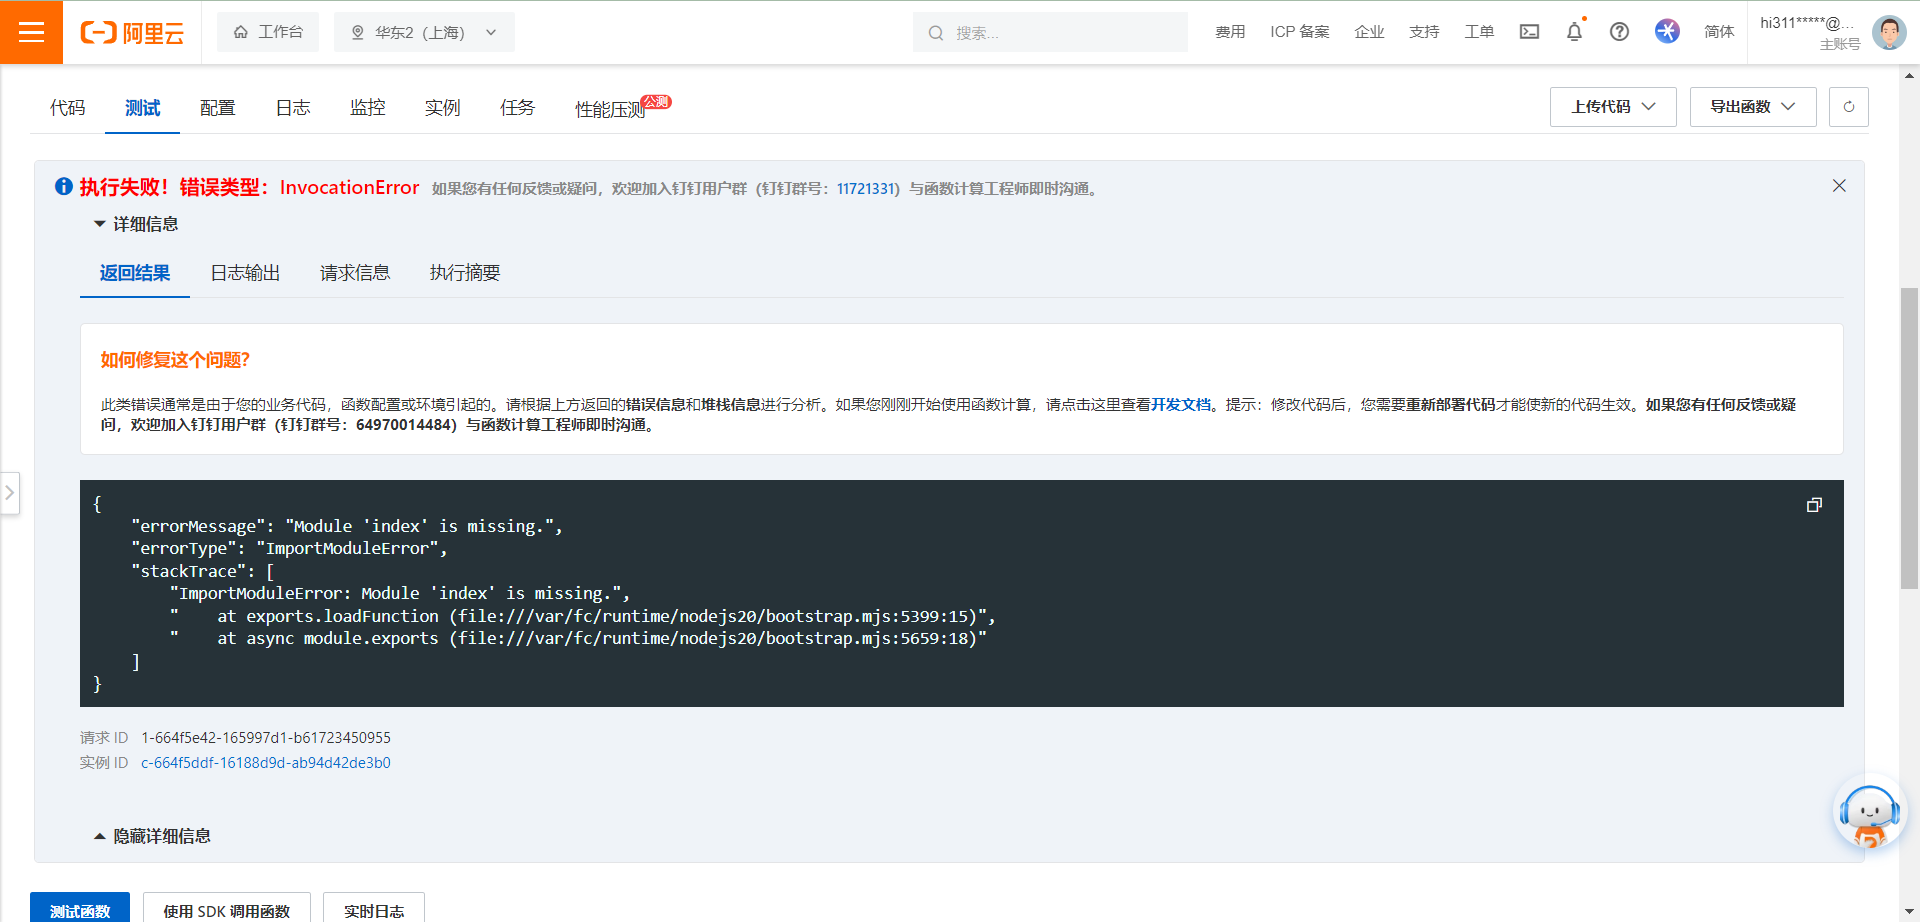Open the hamburger main menu

(31, 32)
